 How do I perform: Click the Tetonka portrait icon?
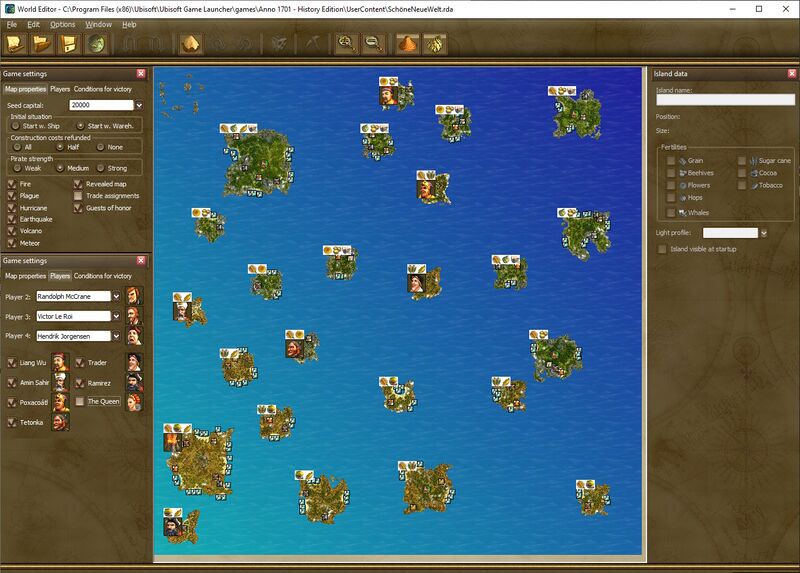coord(60,422)
